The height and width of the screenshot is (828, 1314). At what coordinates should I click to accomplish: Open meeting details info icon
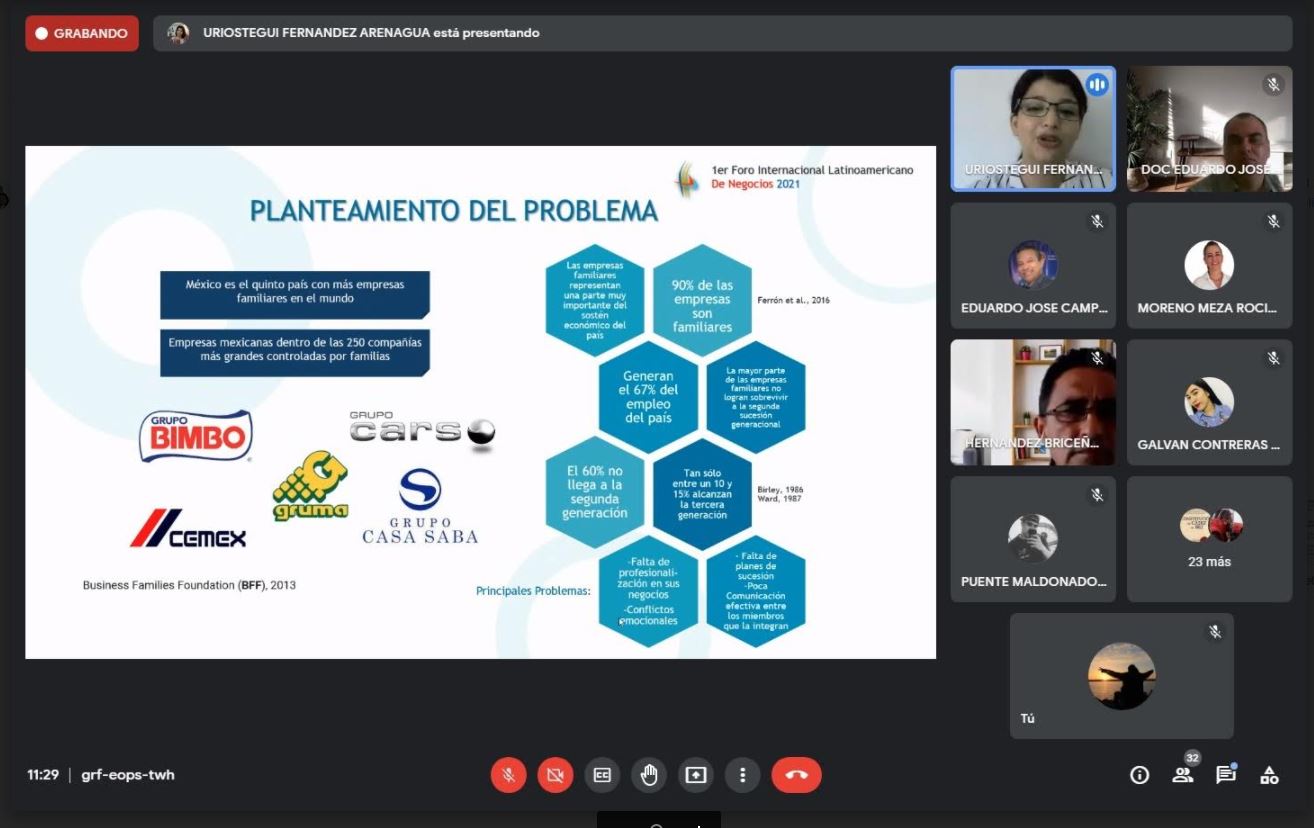(x=1139, y=775)
